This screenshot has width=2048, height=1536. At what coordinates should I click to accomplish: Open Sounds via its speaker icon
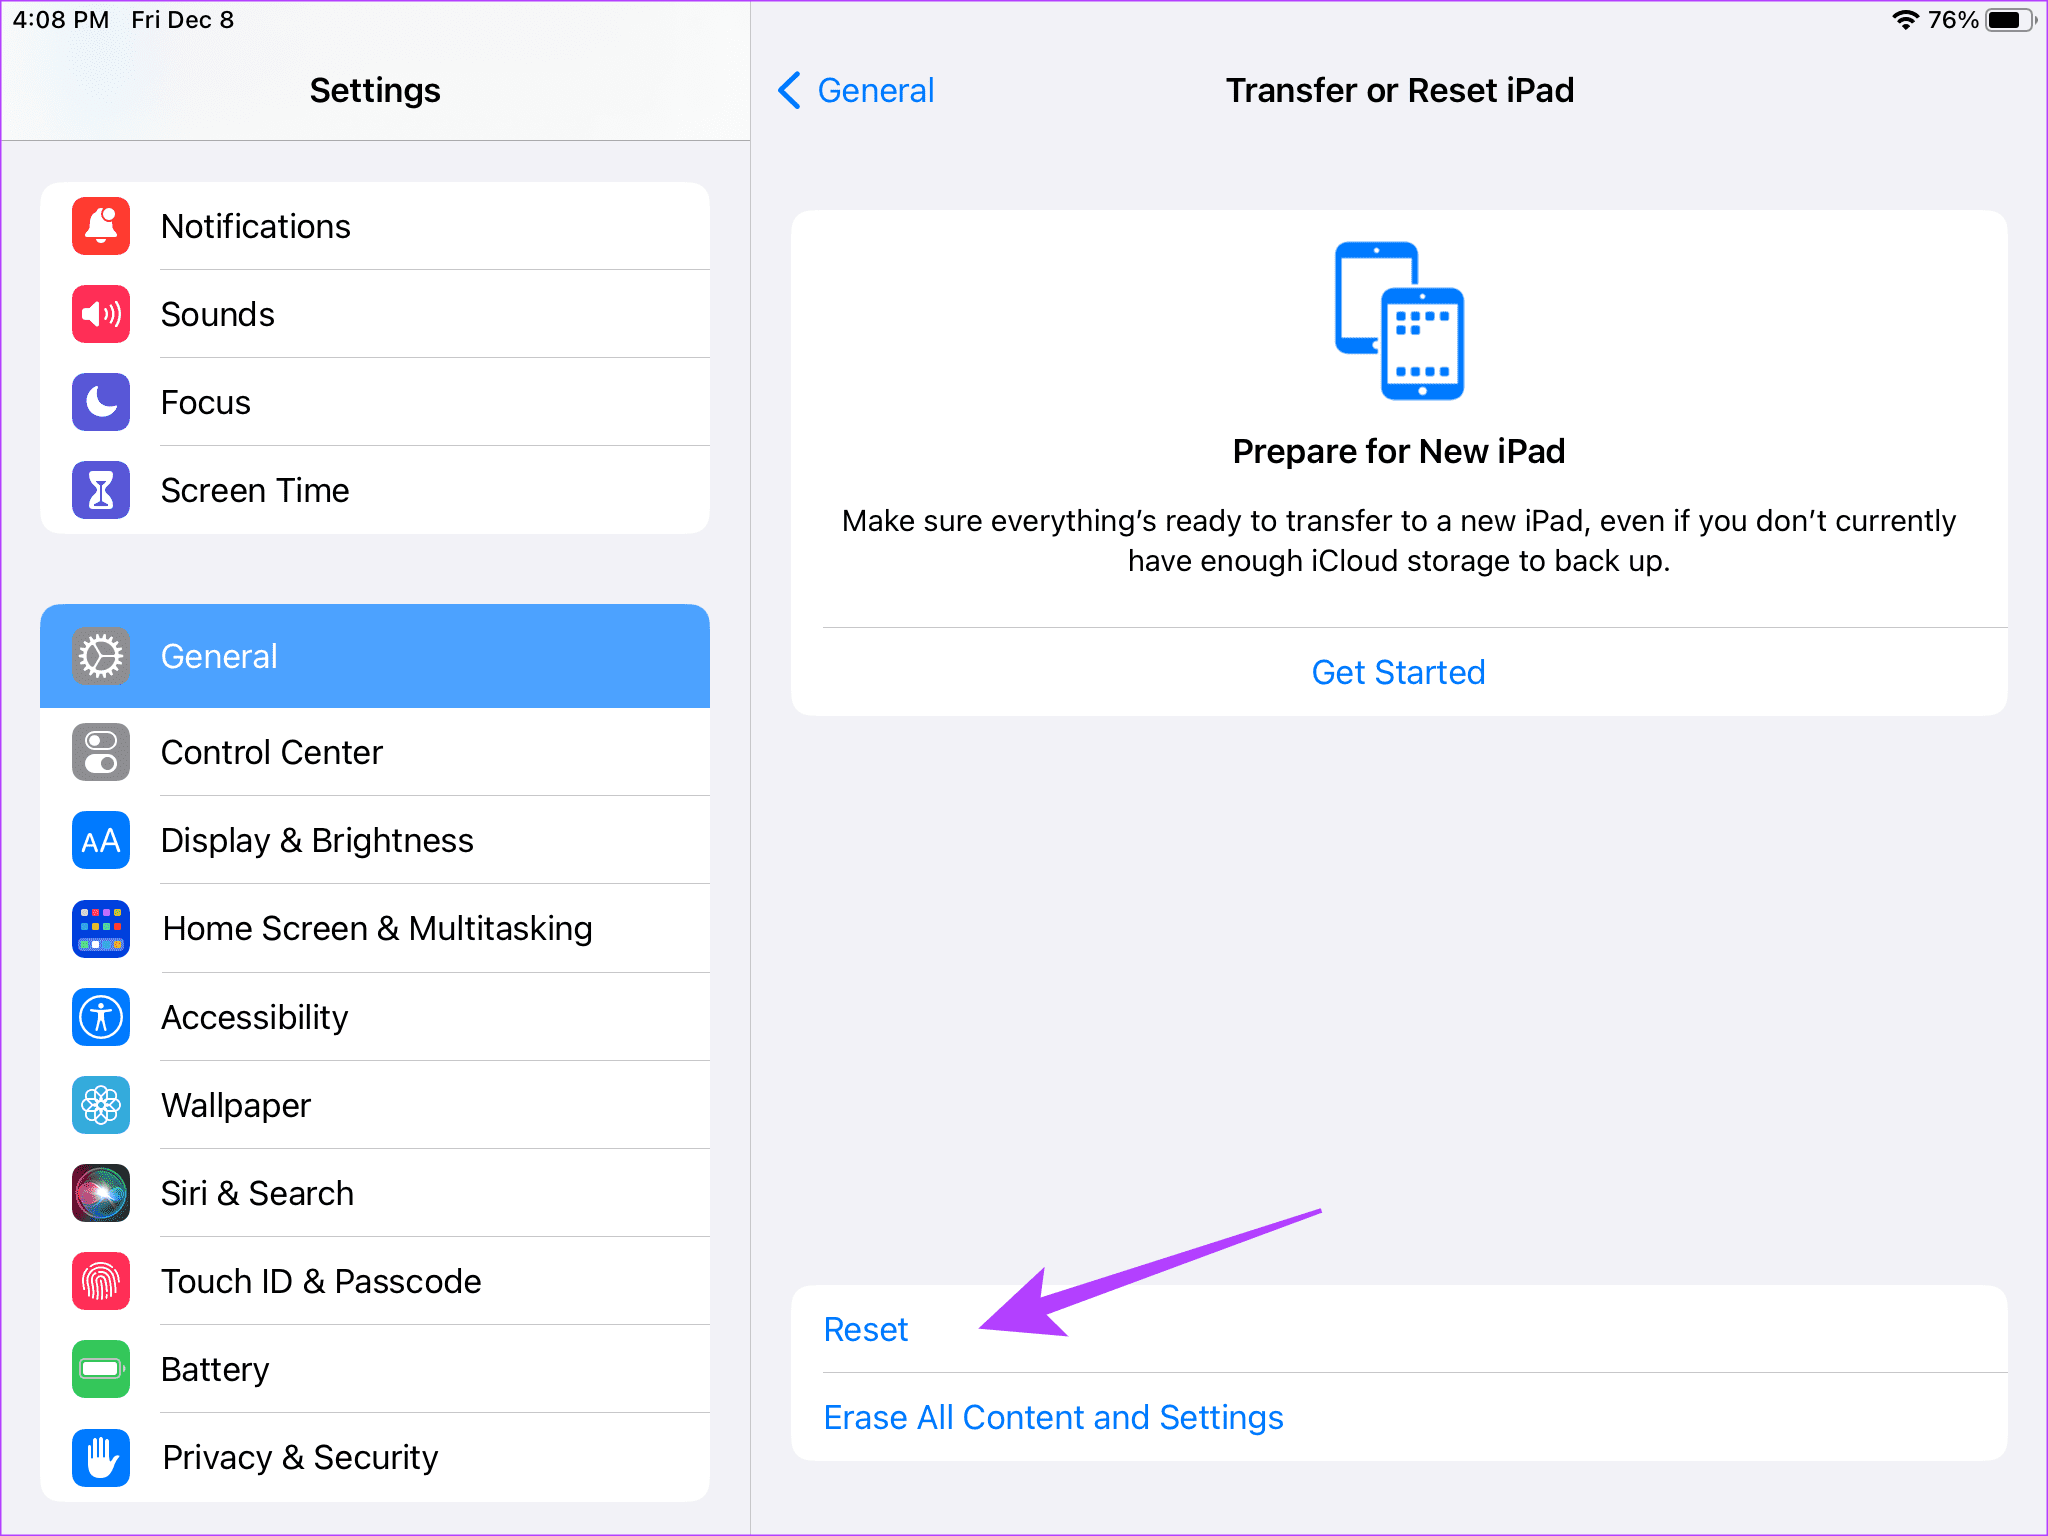click(x=101, y=314)
